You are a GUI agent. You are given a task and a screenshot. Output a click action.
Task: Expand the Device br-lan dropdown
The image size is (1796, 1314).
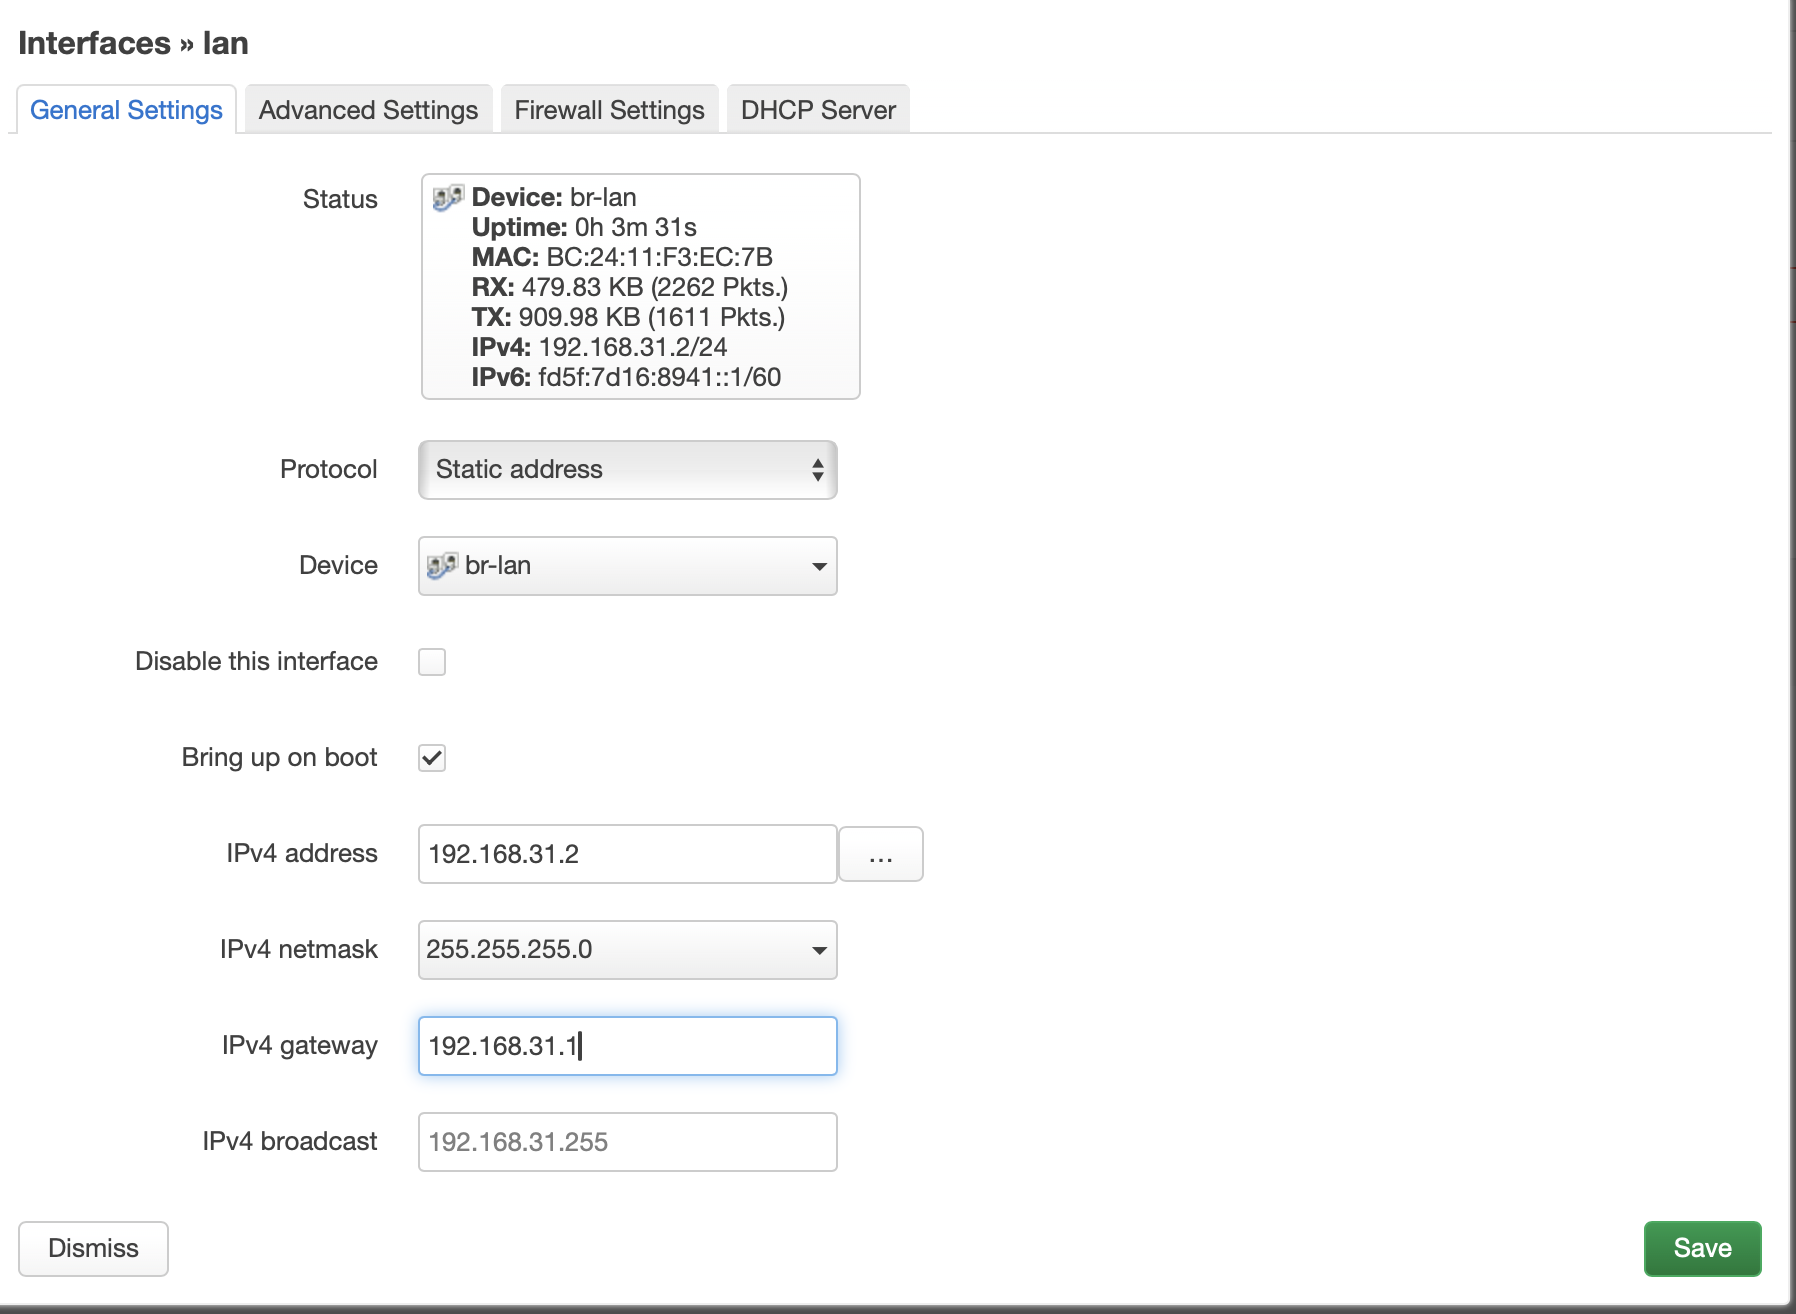(626, 566)
